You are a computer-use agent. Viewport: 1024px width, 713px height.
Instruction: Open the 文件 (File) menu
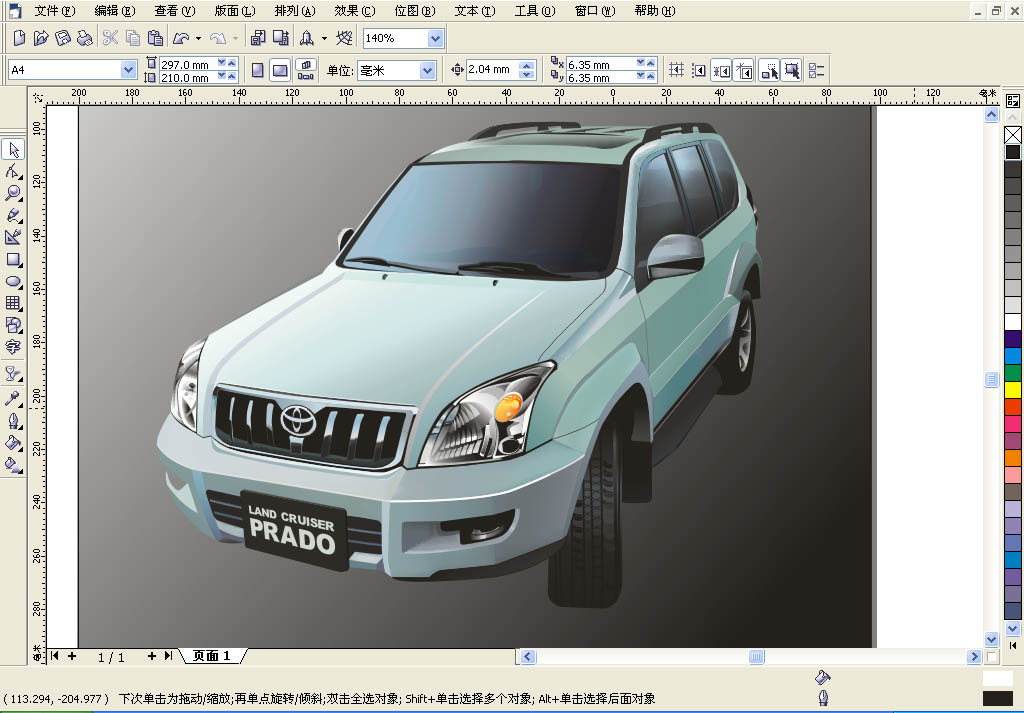54,11
